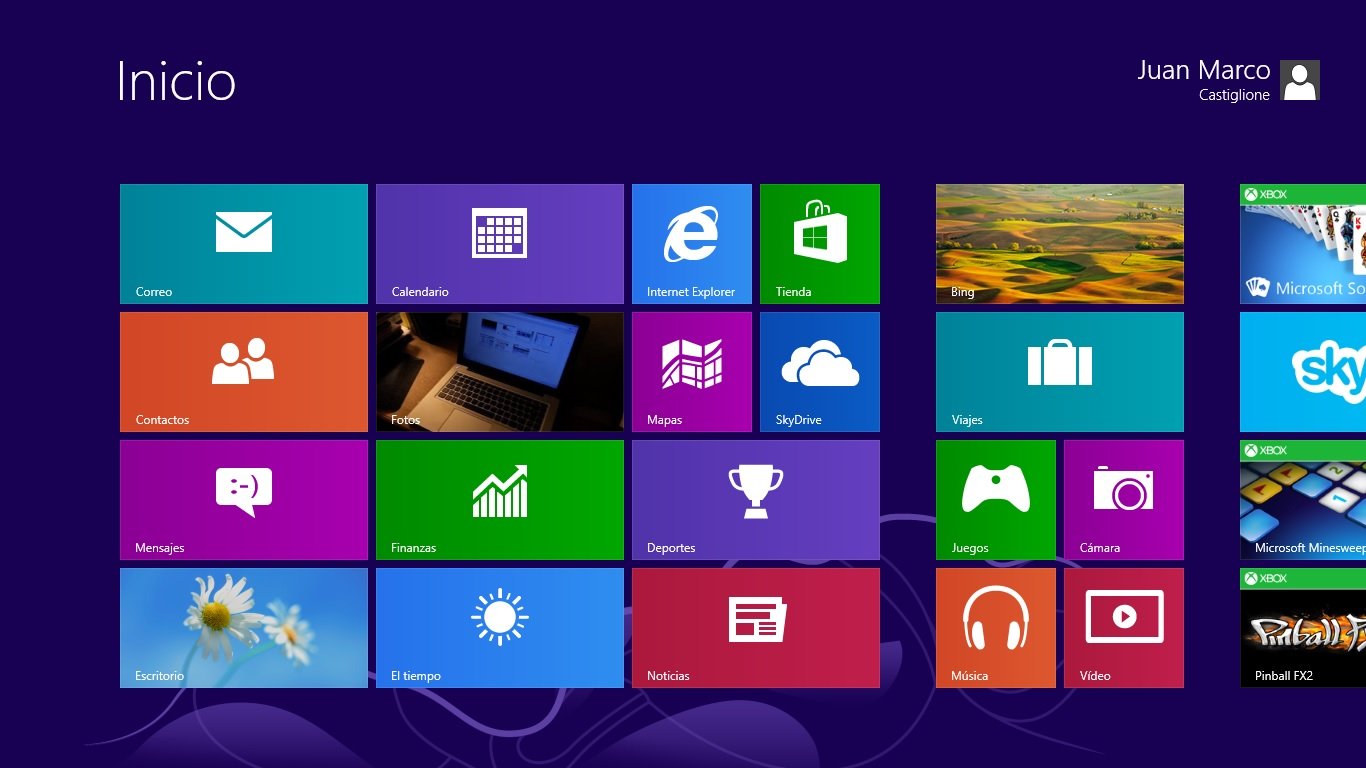Open El tiempo weather tile
1366x768 pixels.
pyautogui.click(x=500, y=628)
